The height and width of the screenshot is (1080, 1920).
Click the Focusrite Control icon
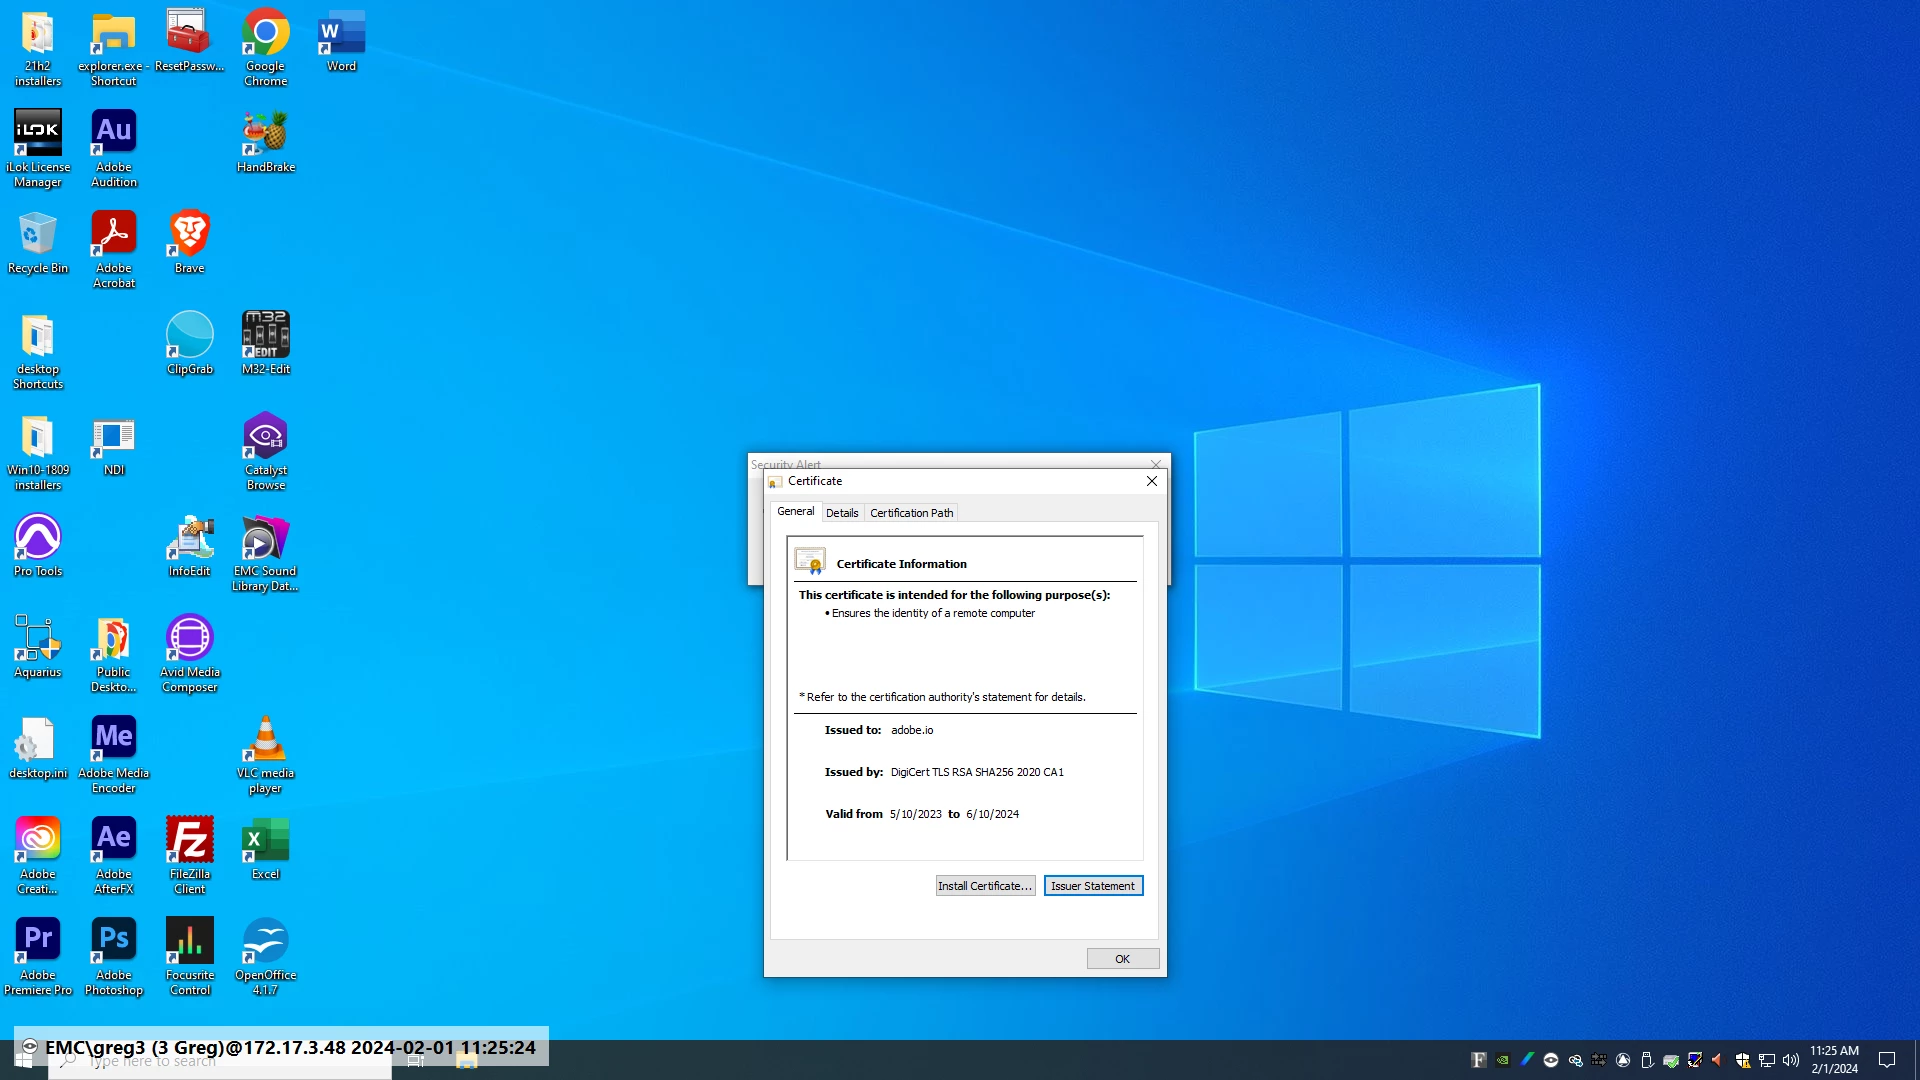click(x=190, y=955)
